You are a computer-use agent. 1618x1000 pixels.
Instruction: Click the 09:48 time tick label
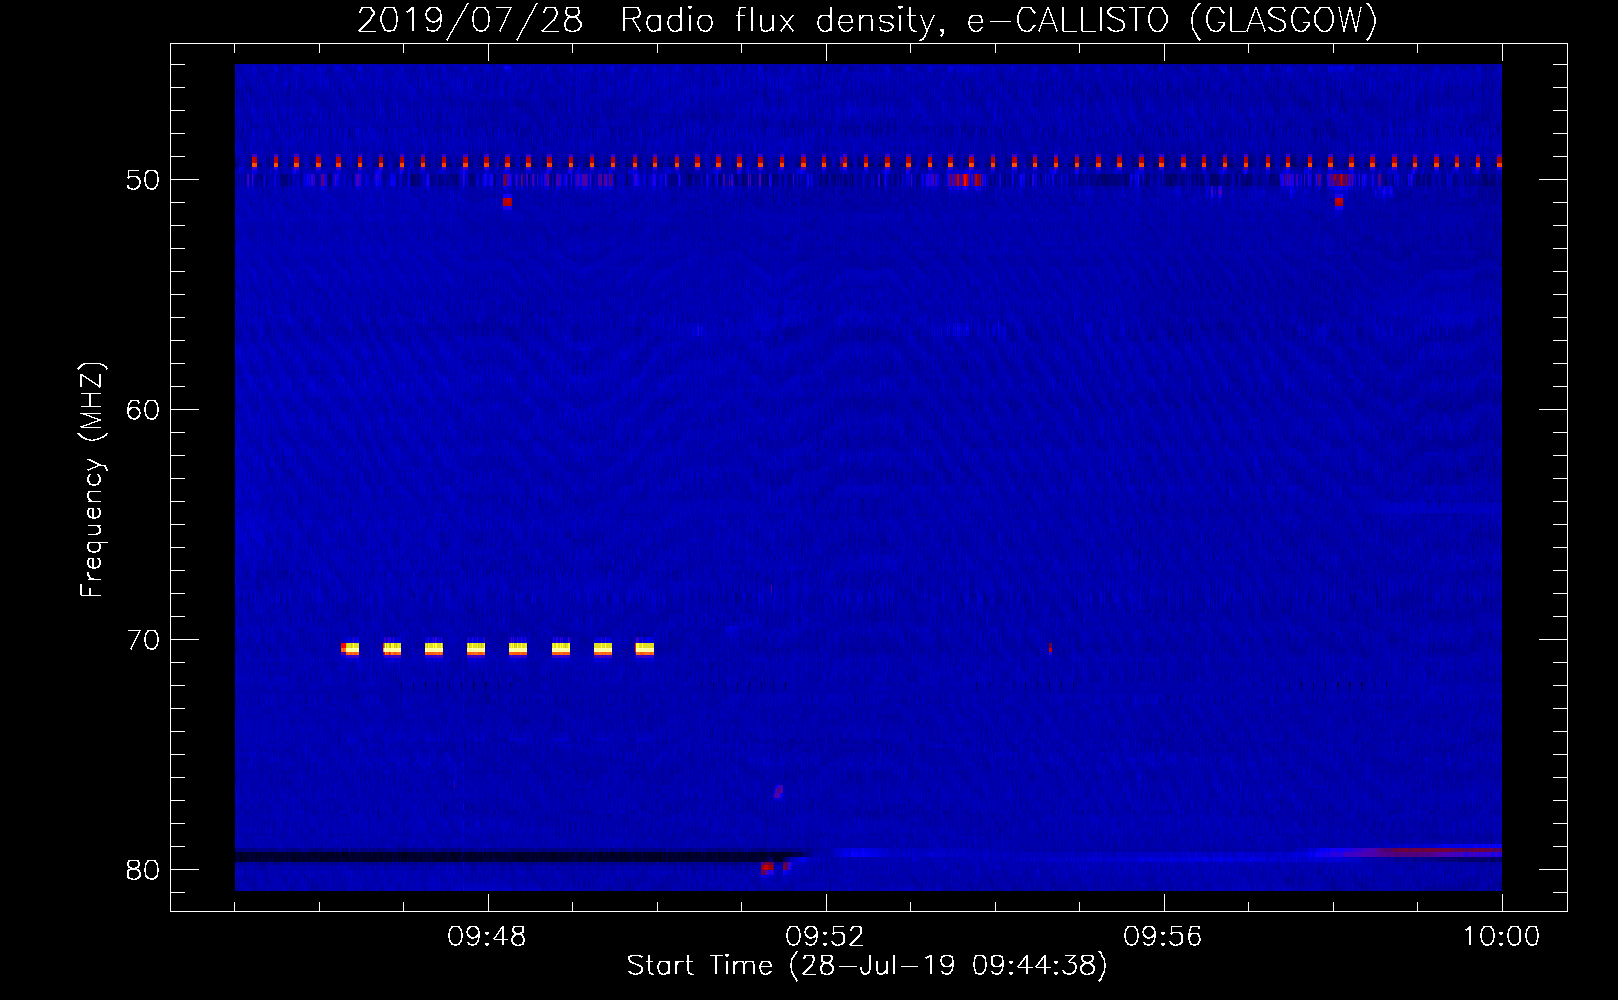(x=487, y=937)
